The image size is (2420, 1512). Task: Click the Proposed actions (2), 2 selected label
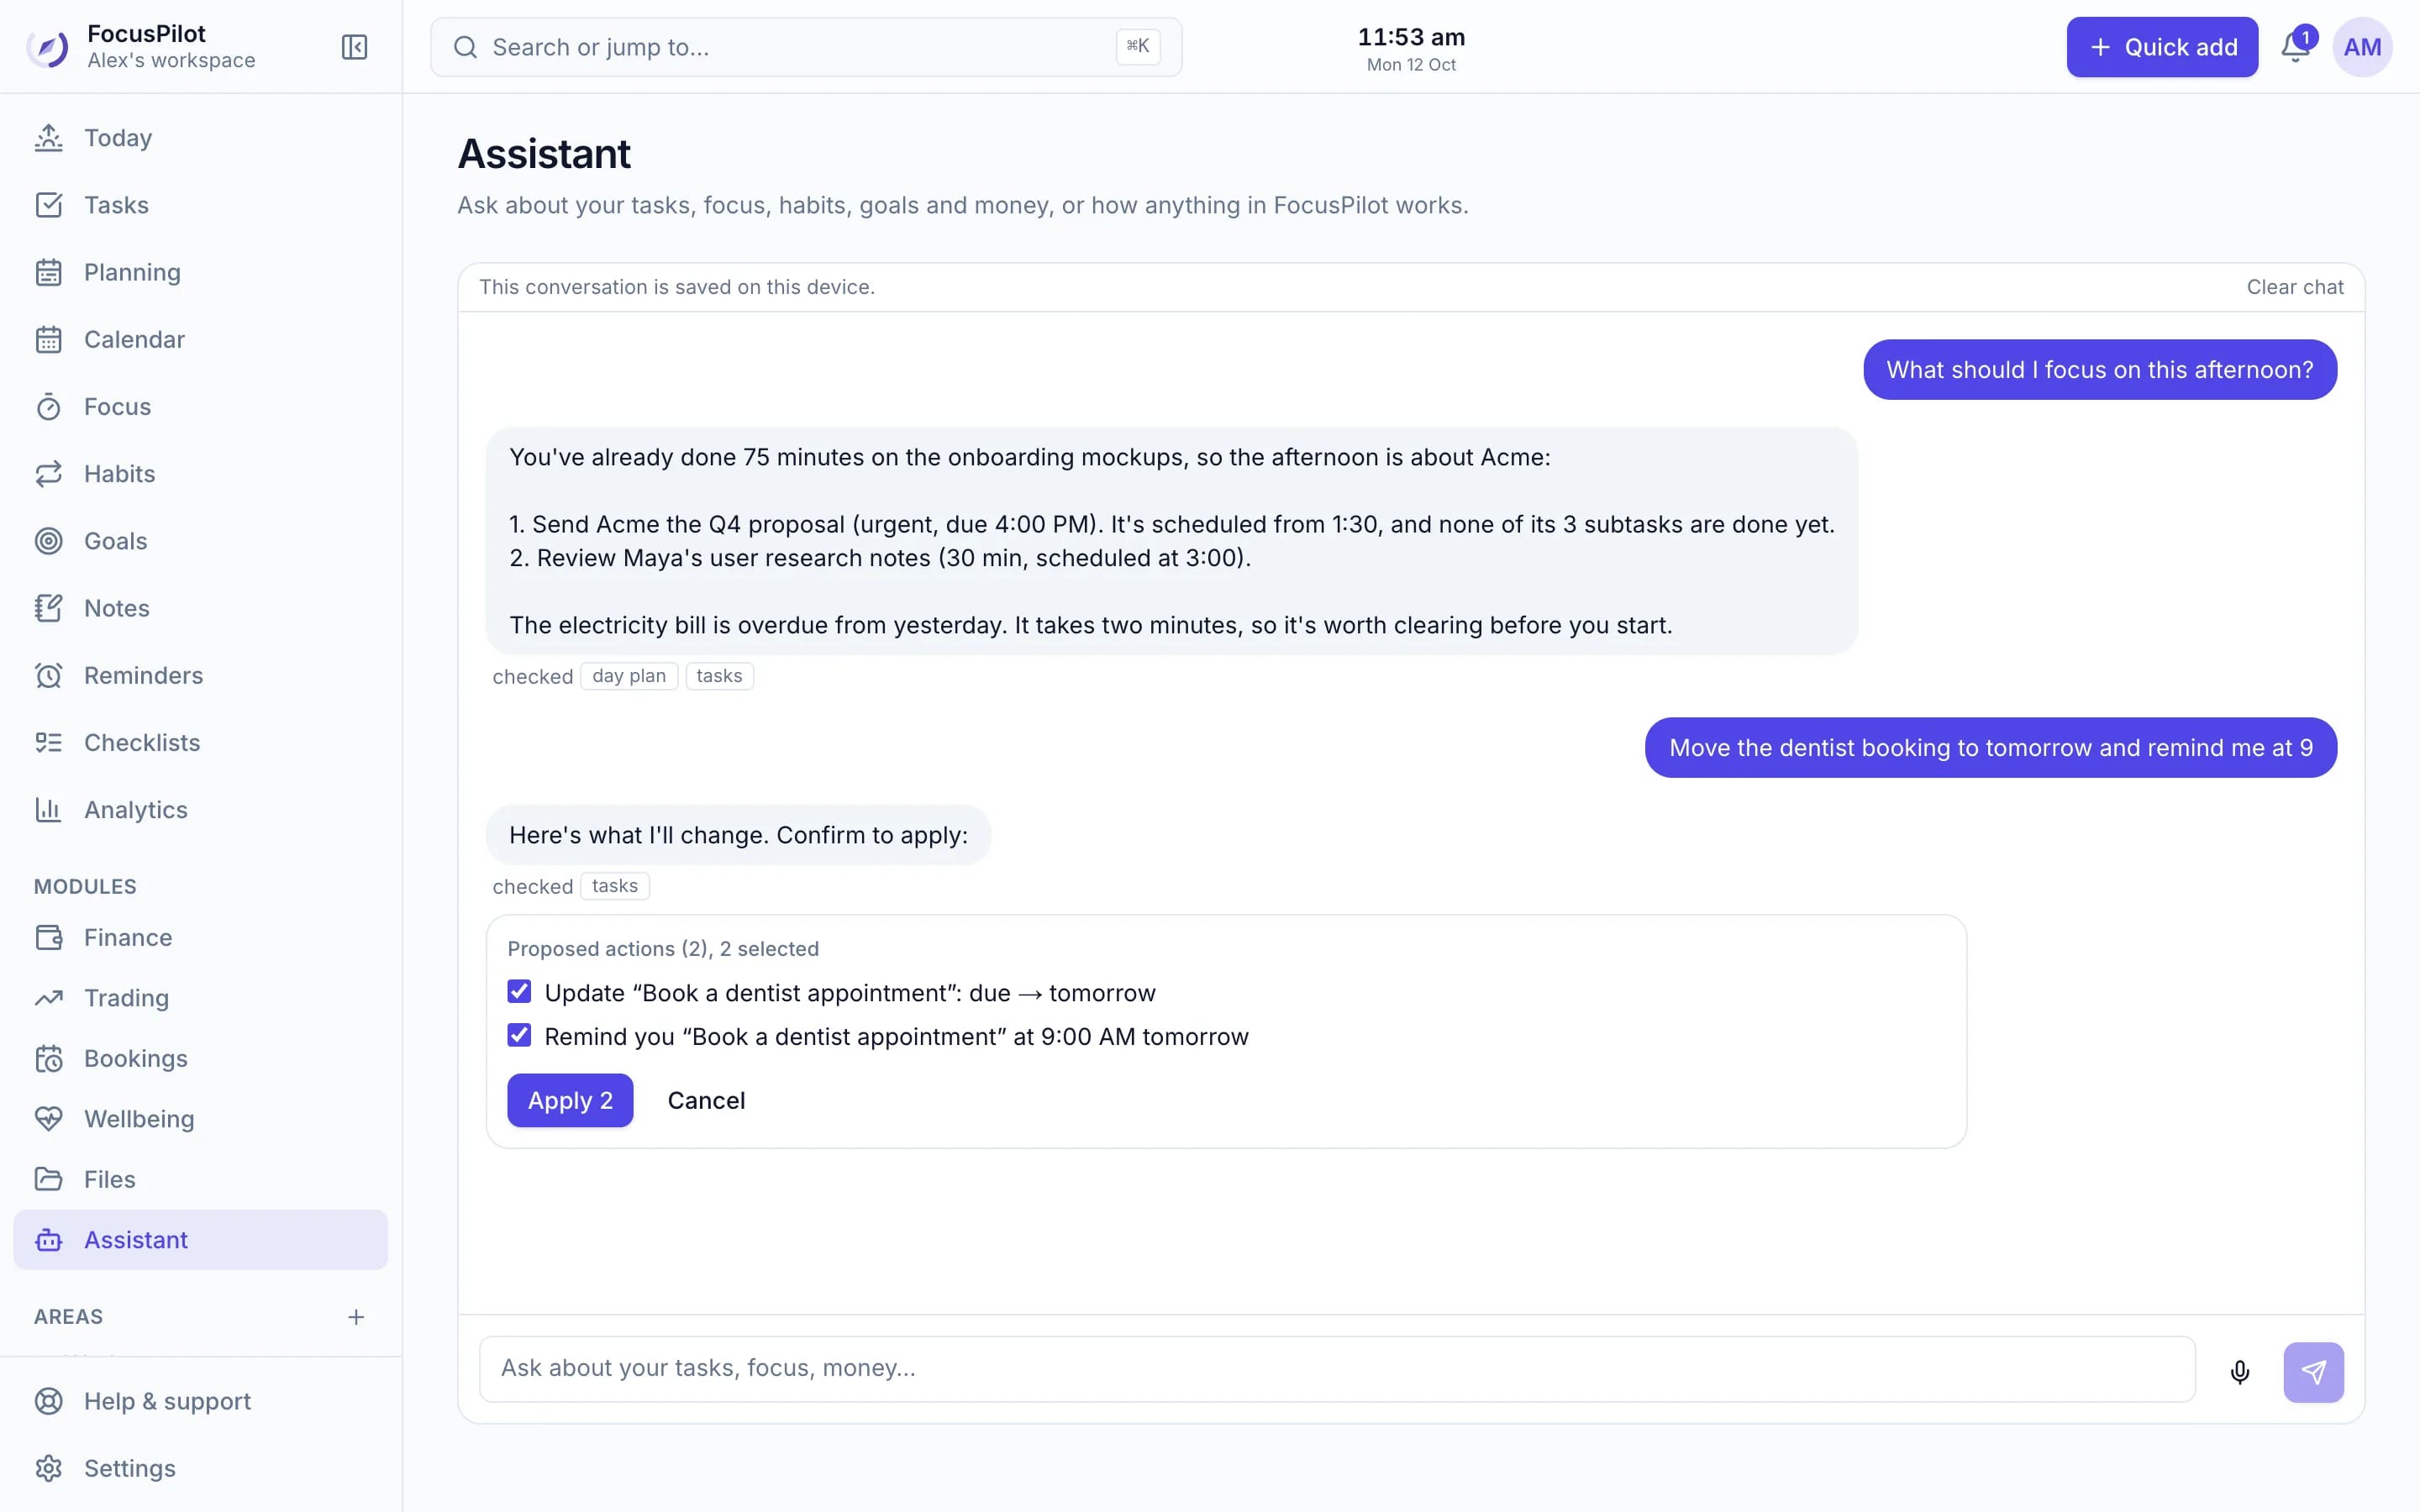point(663,949)
